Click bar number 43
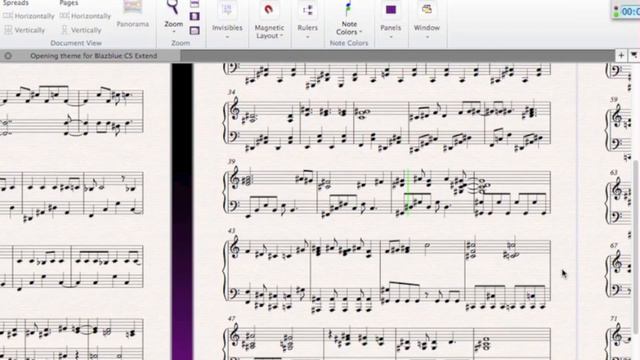Screen dimensions: 640x360 [x=232, y=231]
